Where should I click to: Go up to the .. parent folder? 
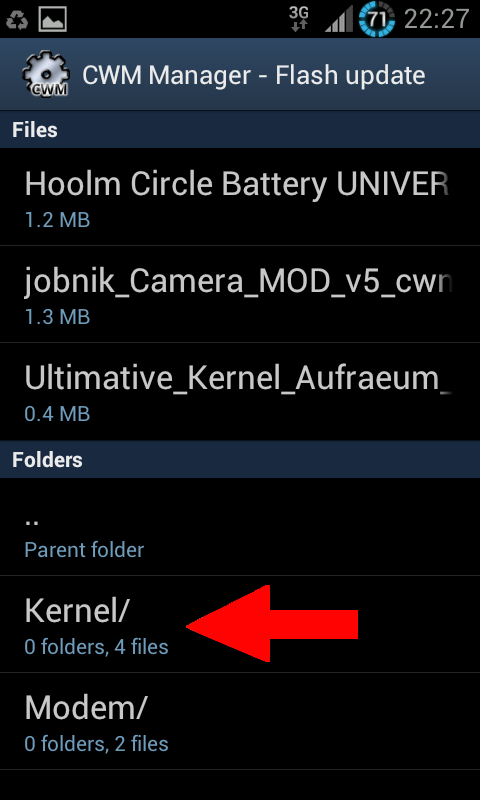240,527
